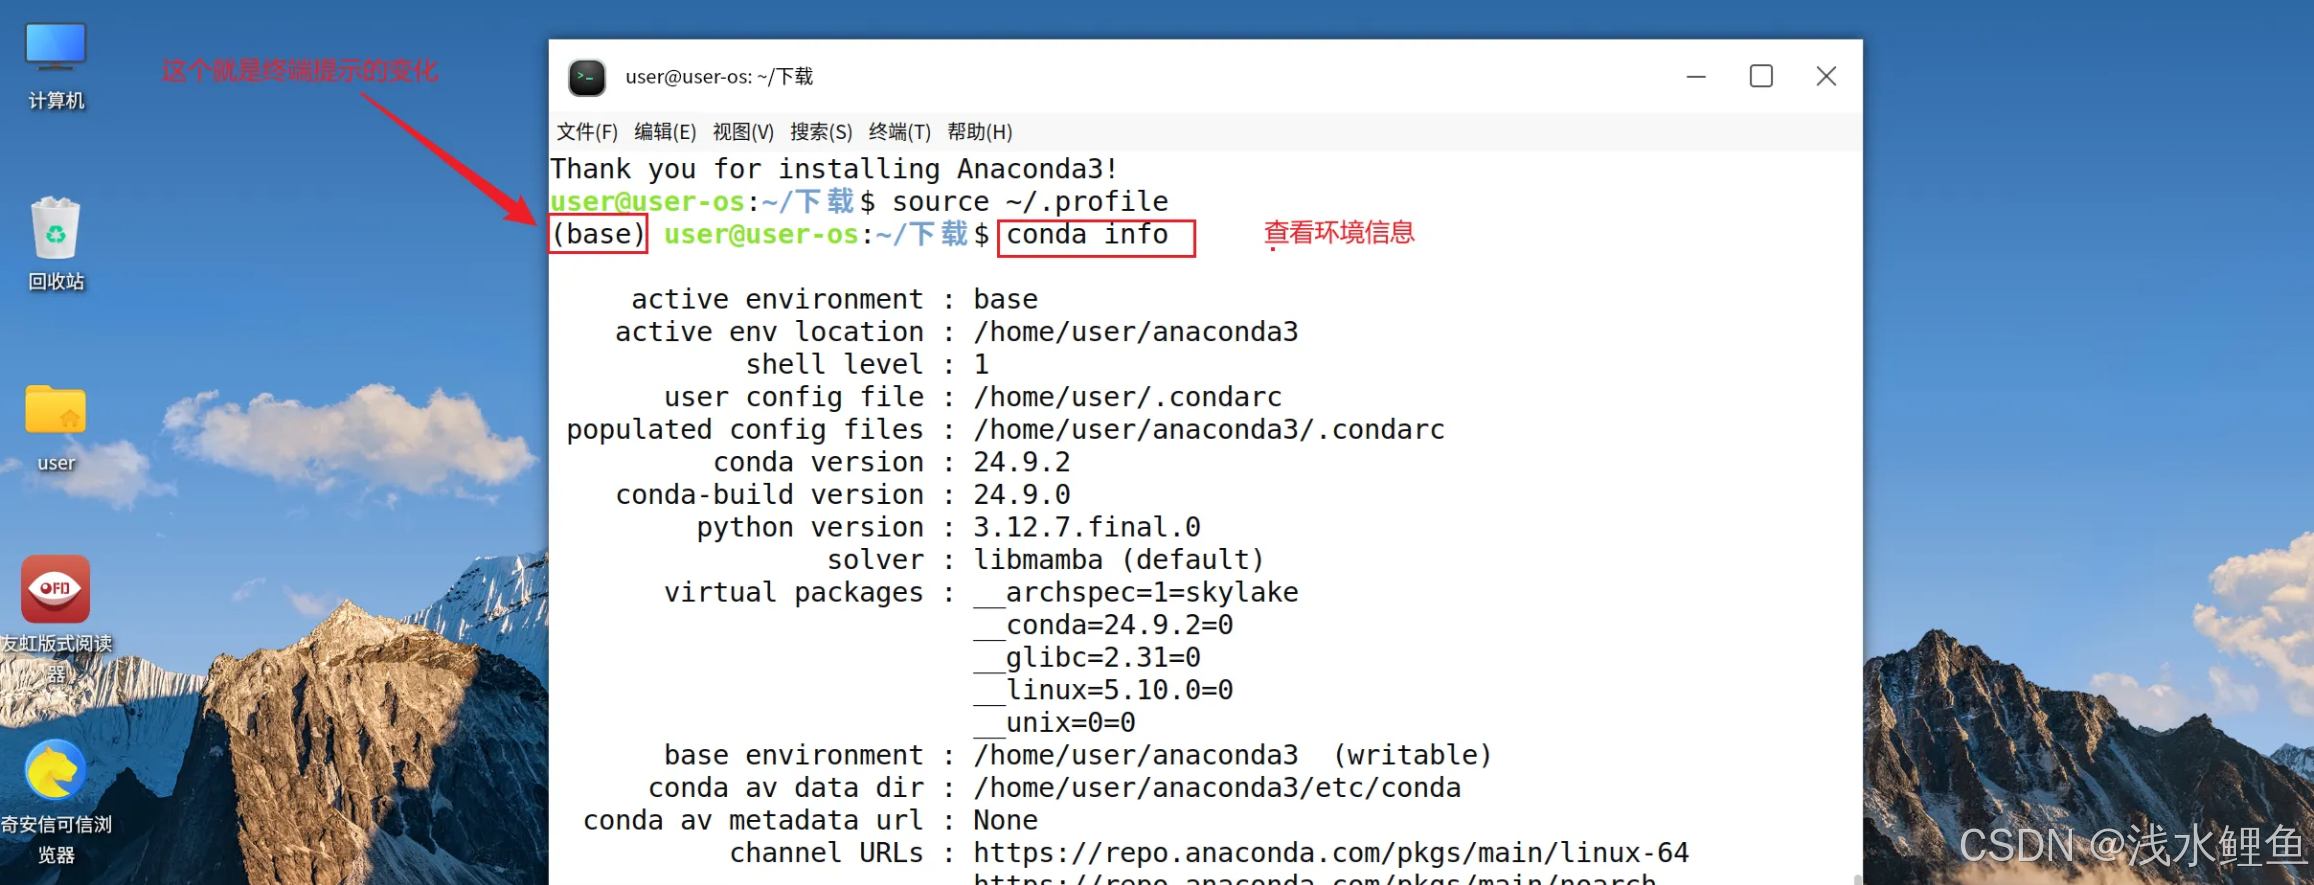This screenshot has height=885, width=2314.
Task: Click solver value 'libmamba (default)'
Action: [1119, 560]
